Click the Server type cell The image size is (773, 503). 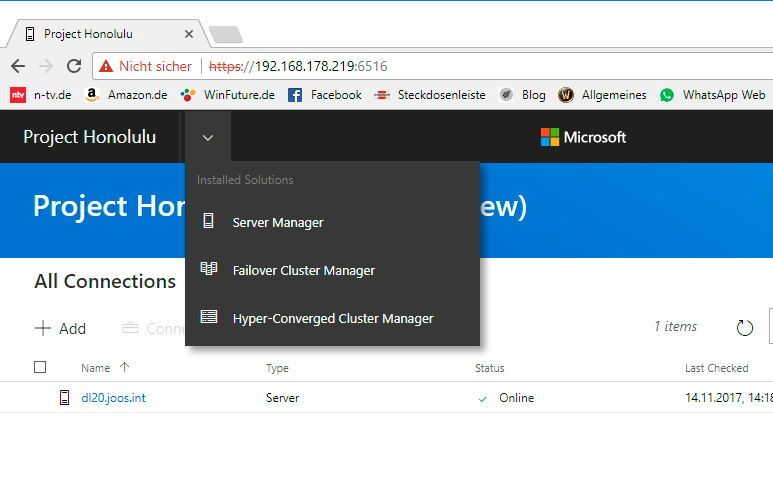pyautogui.click(x=282, y=397)
